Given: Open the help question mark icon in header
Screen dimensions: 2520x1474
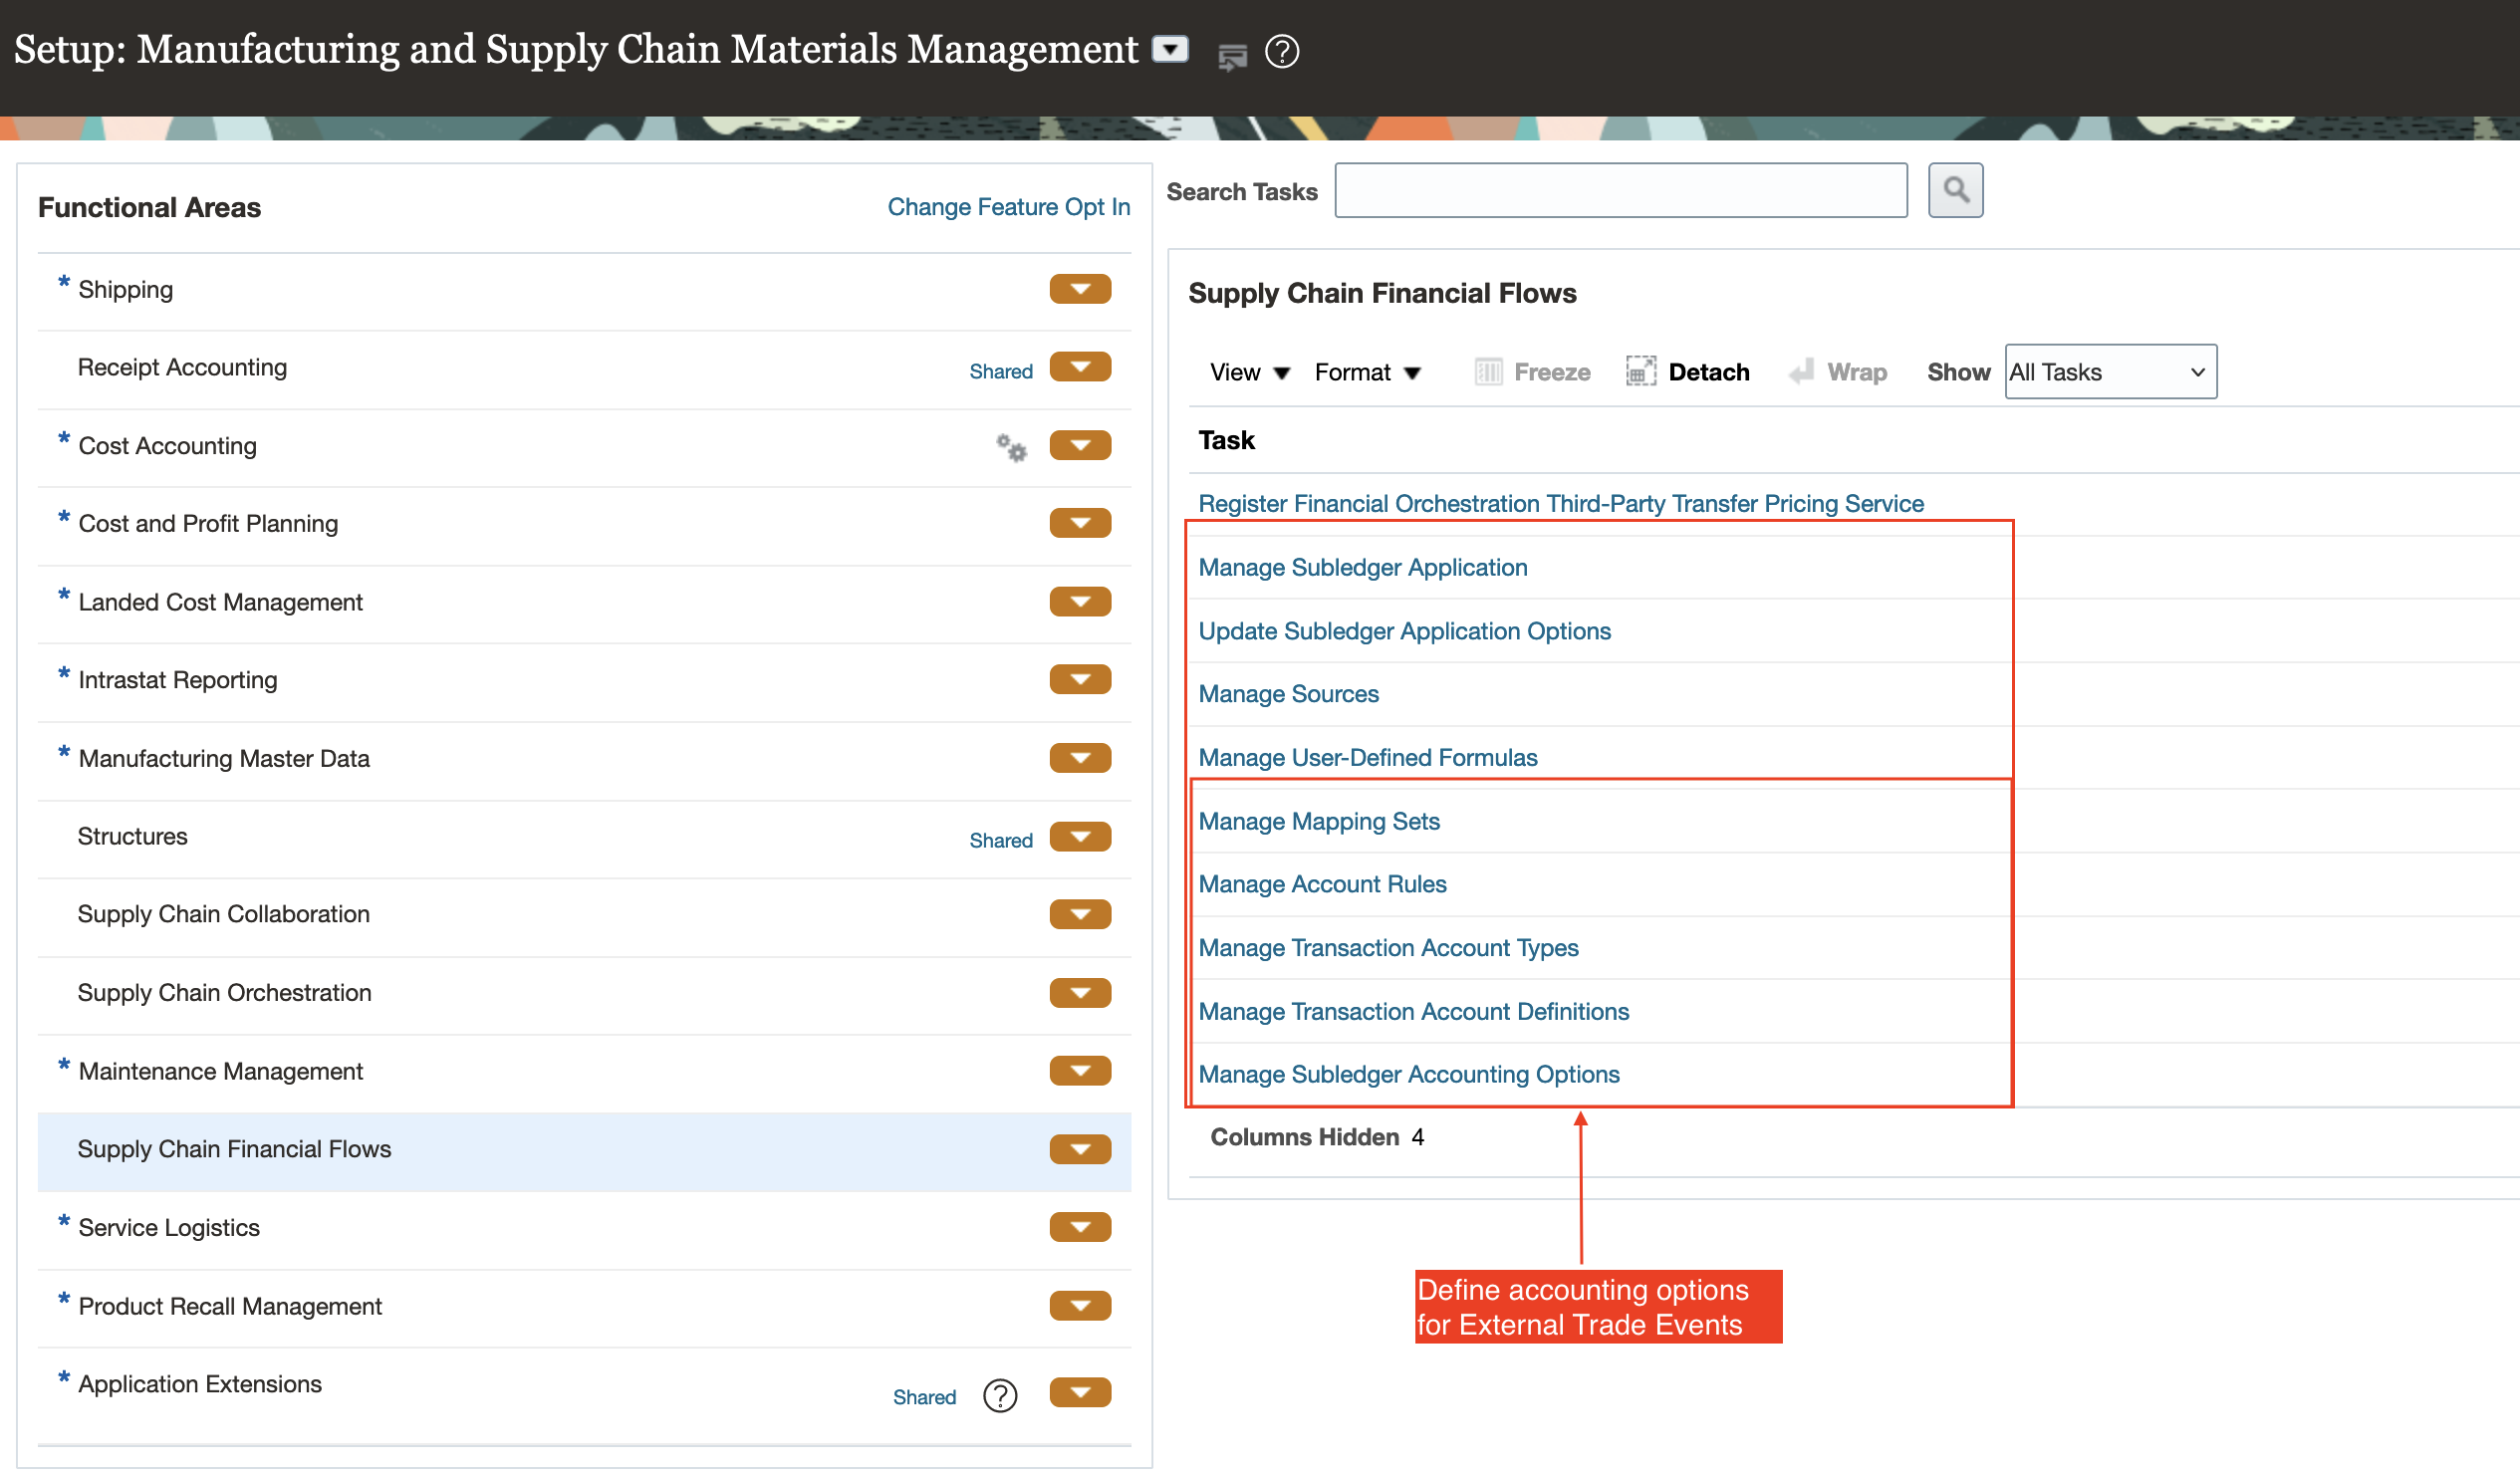Looking at the screenshot, I should (1281, 51).
